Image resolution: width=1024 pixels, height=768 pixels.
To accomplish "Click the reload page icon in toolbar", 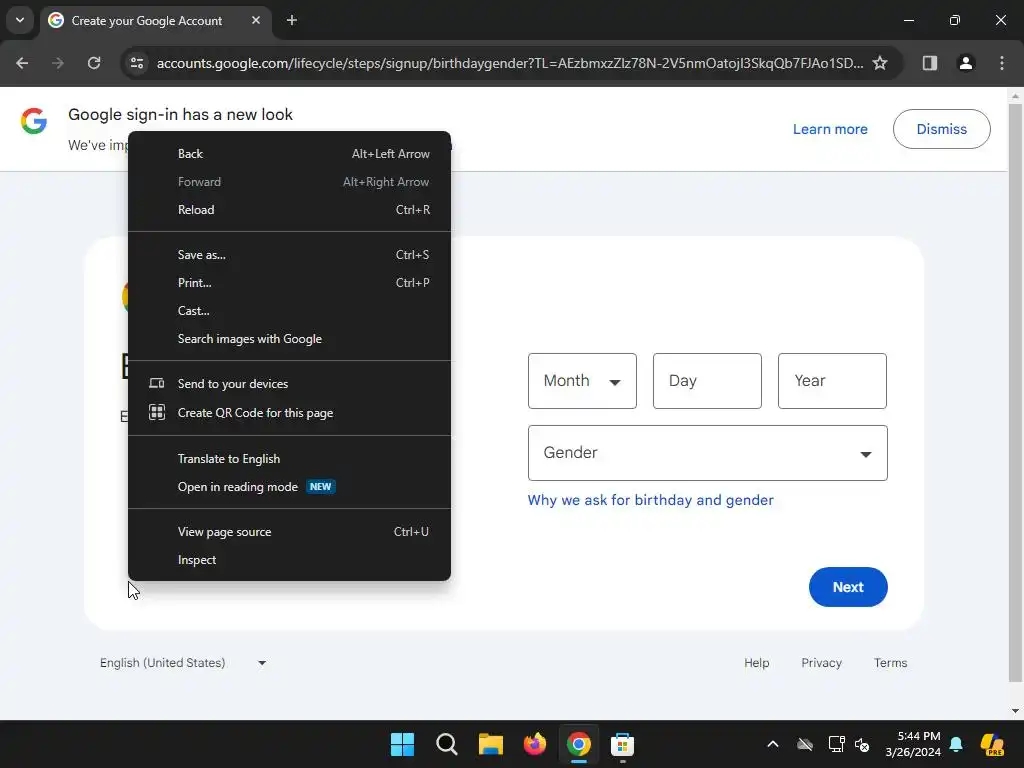I will [94, 63].
